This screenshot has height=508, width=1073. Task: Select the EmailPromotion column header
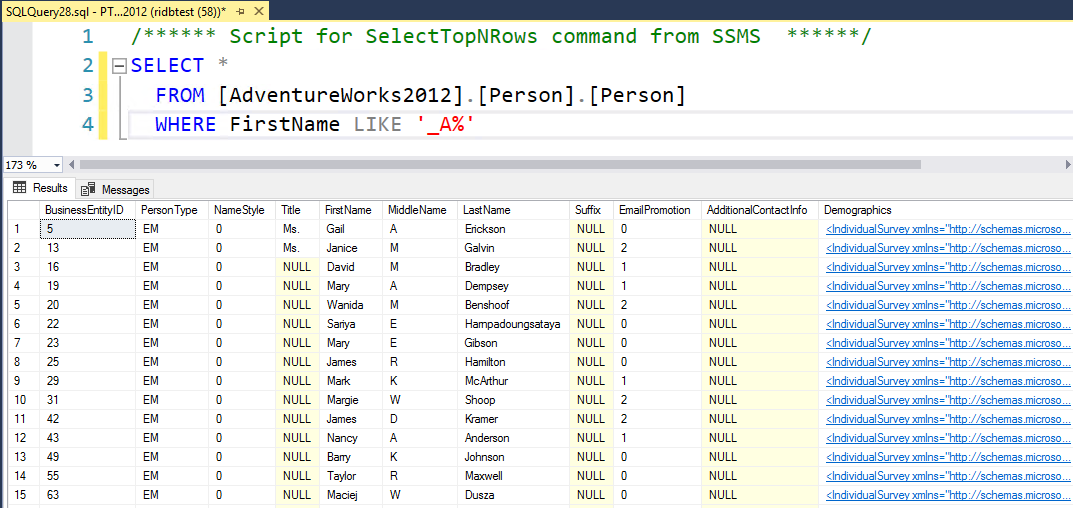tap(657, 210)
